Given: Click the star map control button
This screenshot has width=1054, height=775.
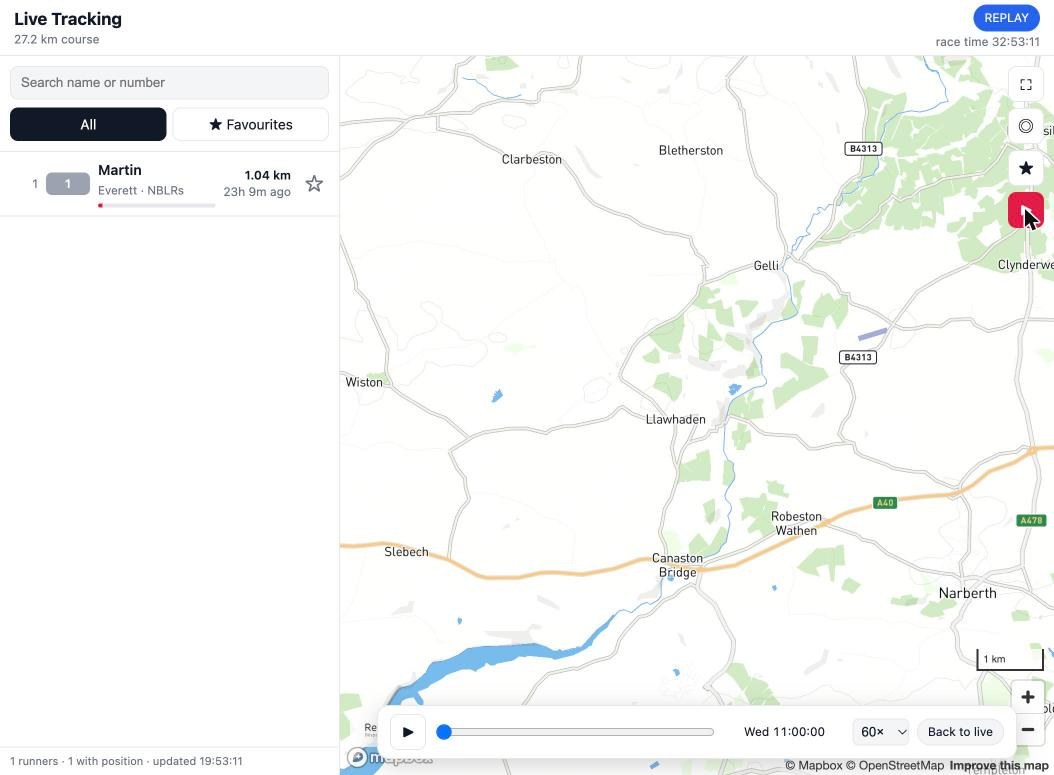Looking at the screenshot, I should coord(1026,168).
